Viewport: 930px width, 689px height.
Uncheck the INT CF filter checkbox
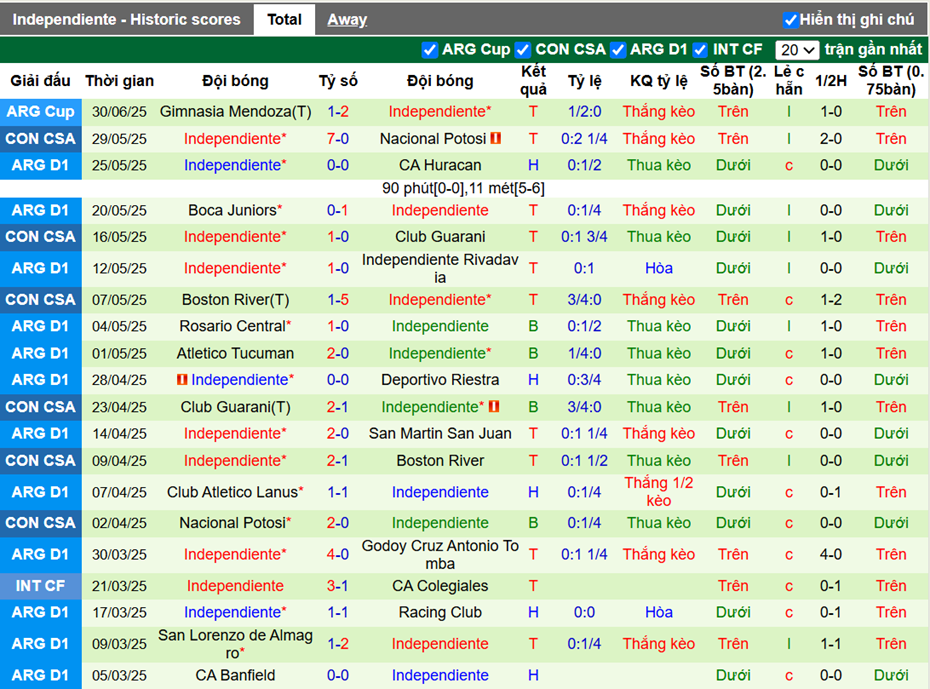(x=700, y=50)
